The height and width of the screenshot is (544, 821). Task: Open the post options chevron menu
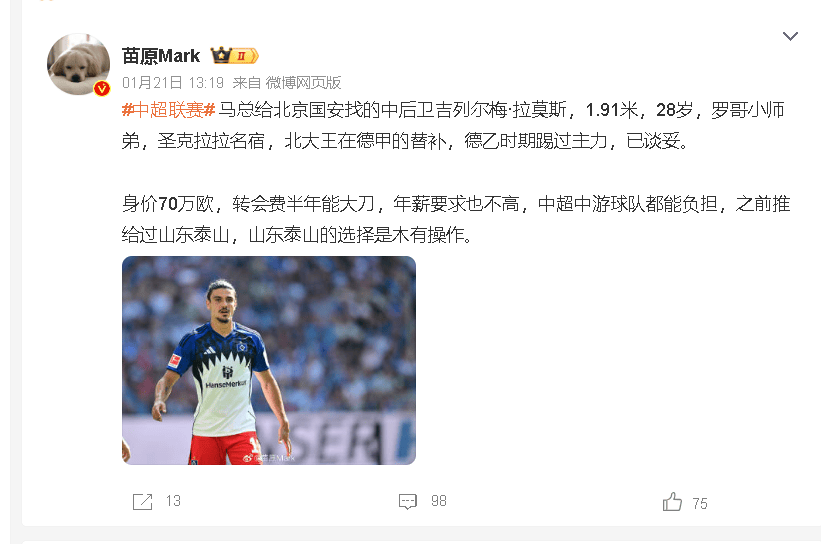coord(790,36)
